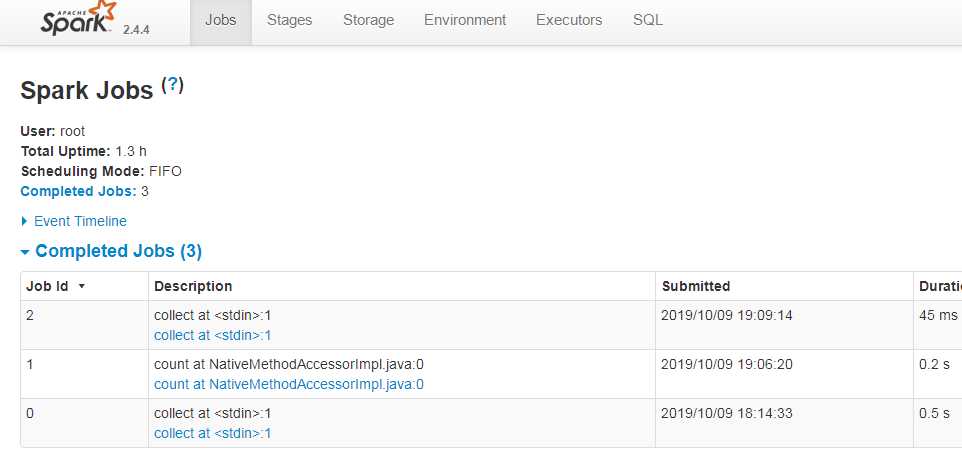
Task: Sort table by Job Id column
Action: 47,286
